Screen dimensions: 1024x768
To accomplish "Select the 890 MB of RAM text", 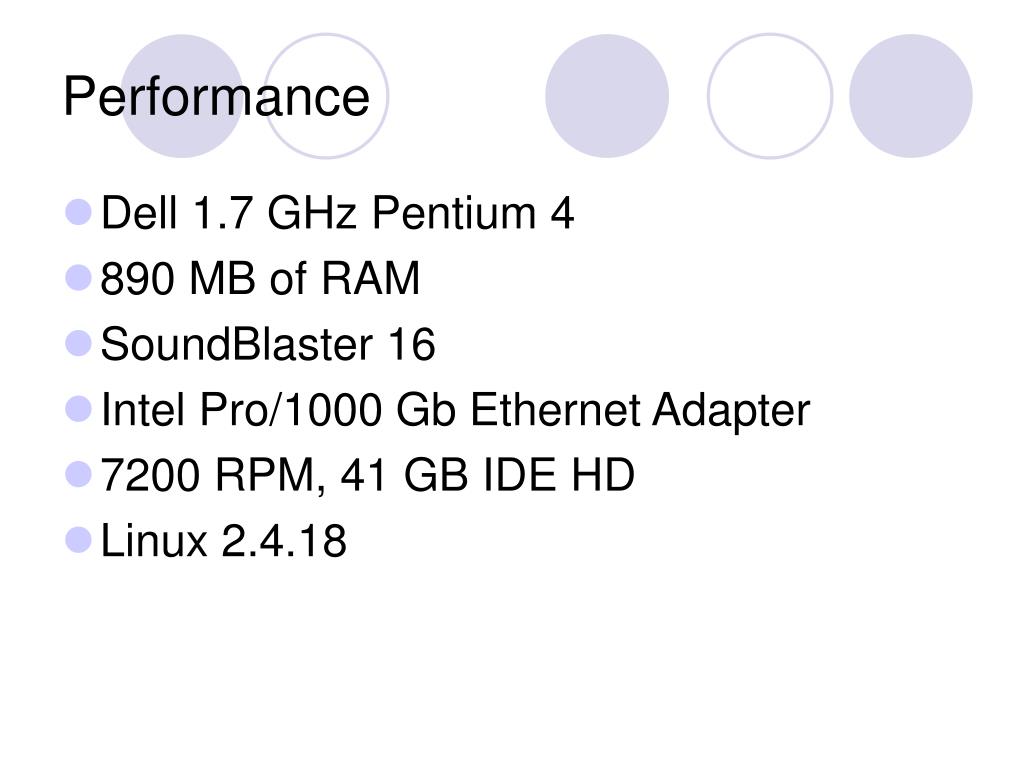I will [260, 278].
